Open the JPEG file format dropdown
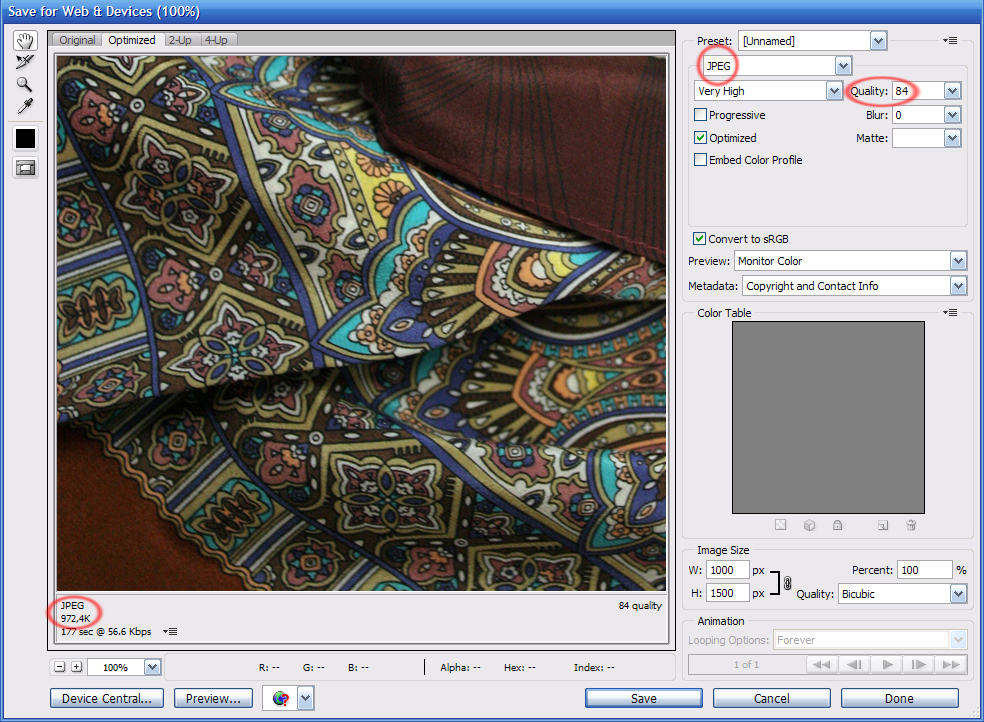The height and width of the screenshot is (722, 984). tap(843, 66)
